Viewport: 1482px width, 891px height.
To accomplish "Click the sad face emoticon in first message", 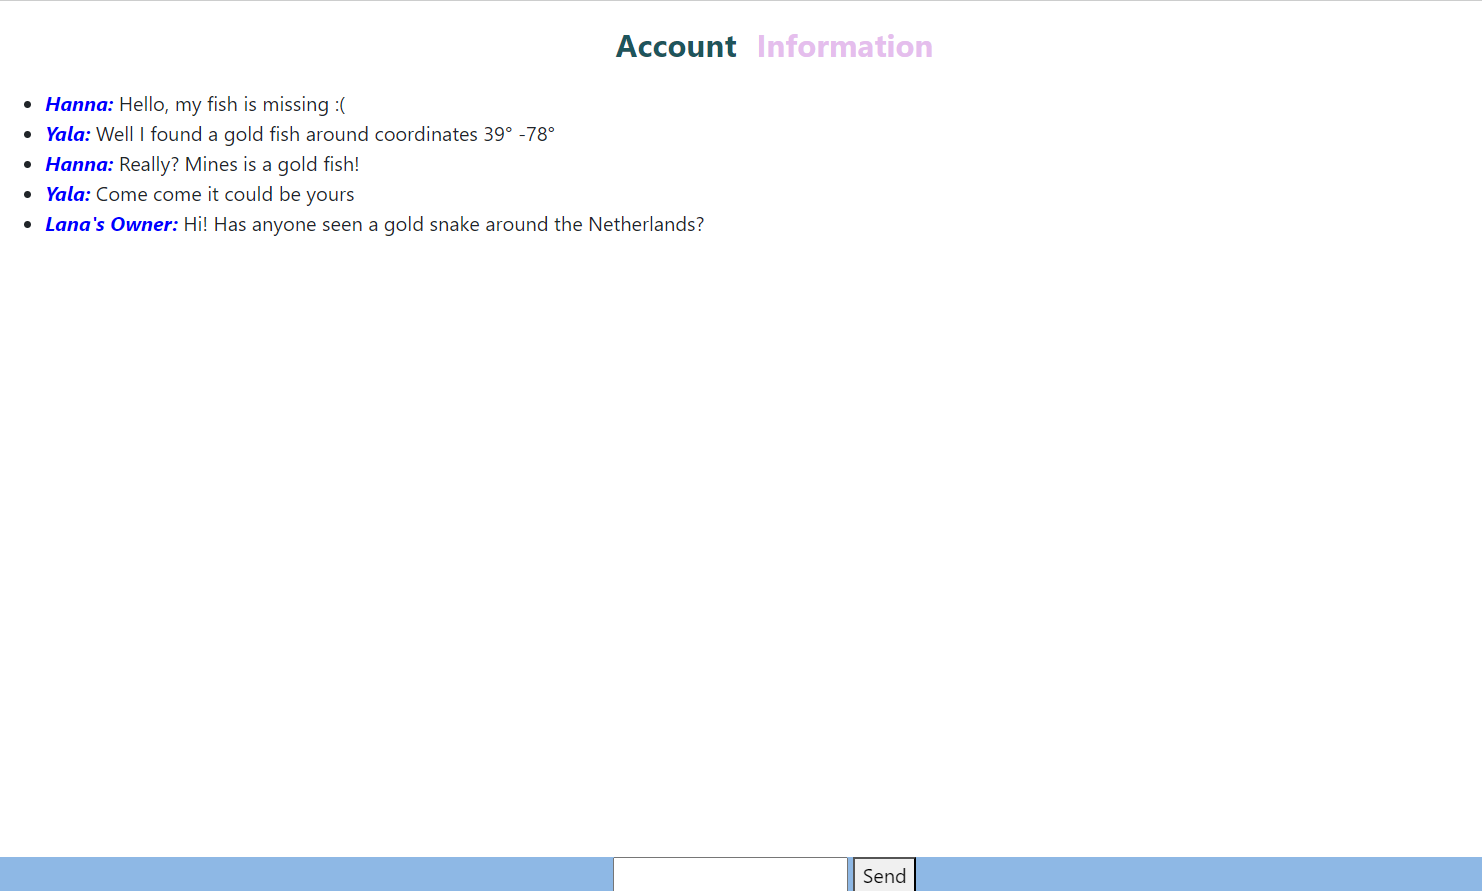I will (340, 105).
